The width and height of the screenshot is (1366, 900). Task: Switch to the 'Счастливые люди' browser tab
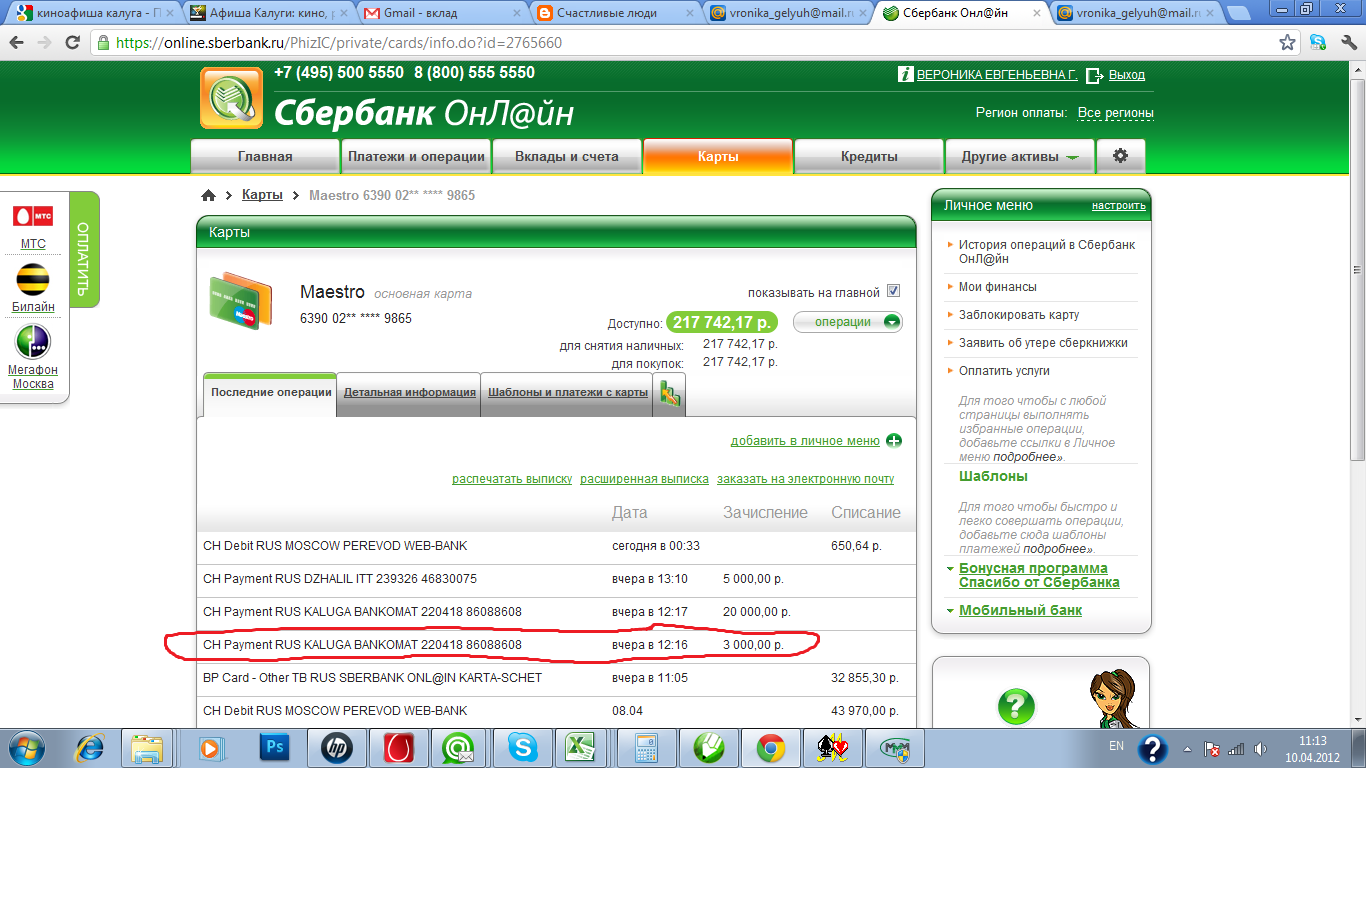tap(612, 13)
